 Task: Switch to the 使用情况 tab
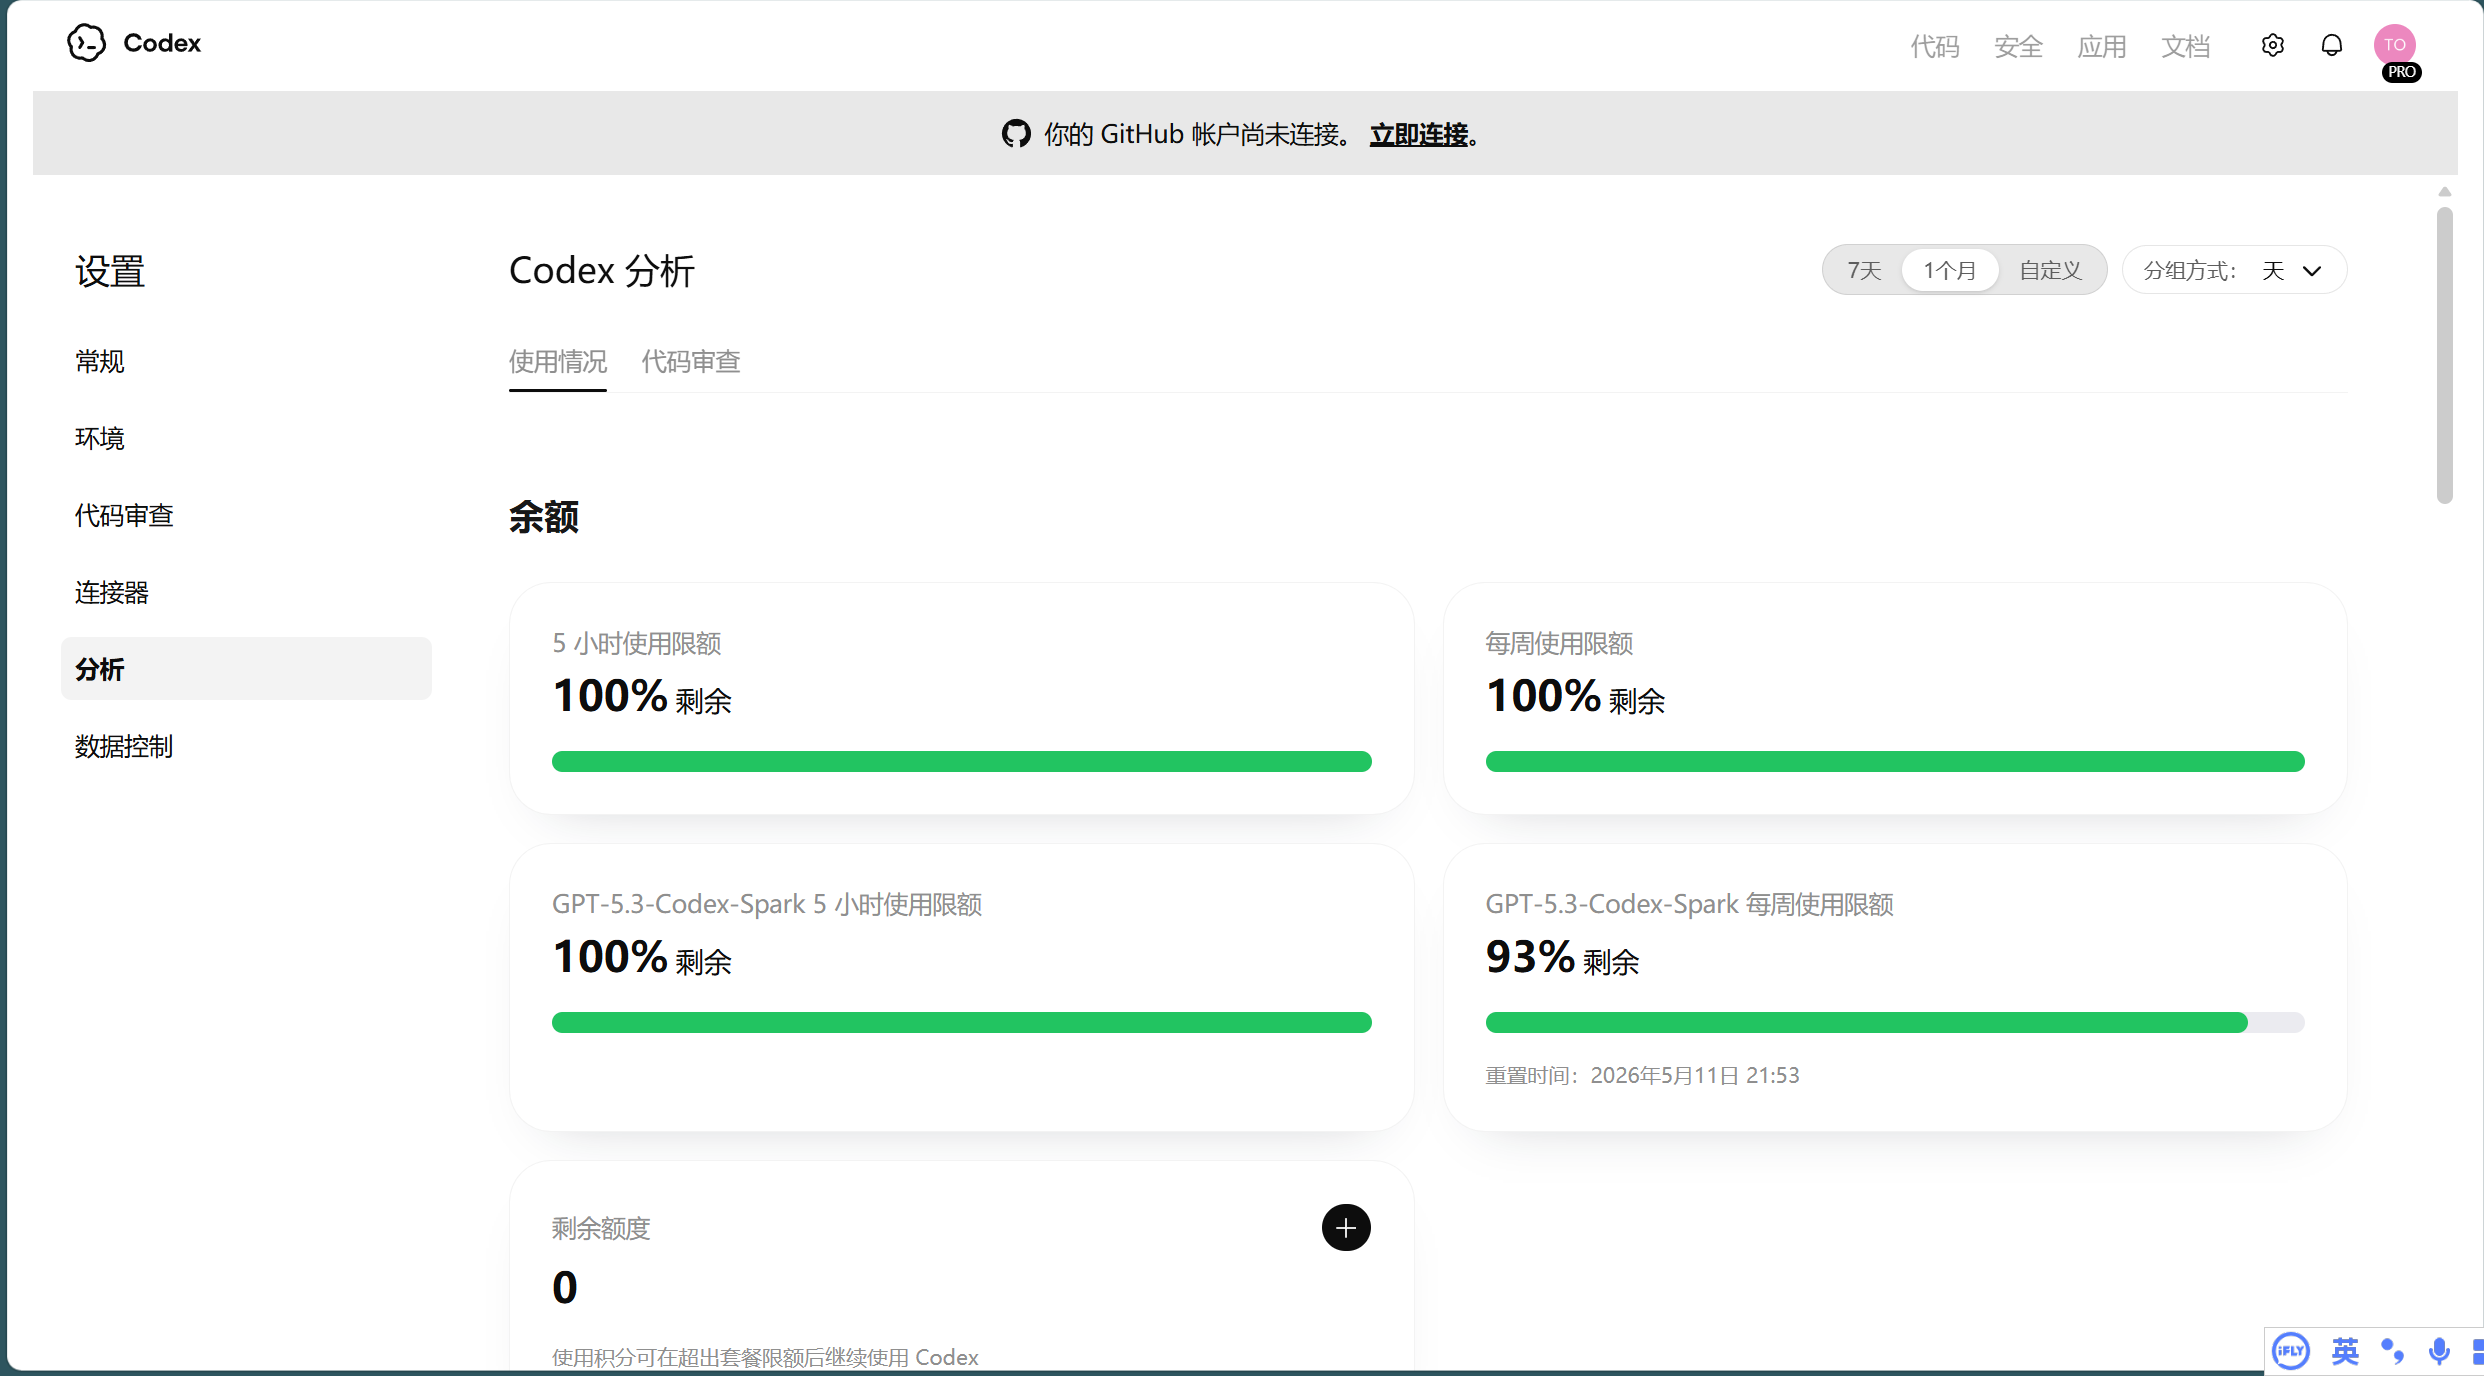click(x=558, y=361)
